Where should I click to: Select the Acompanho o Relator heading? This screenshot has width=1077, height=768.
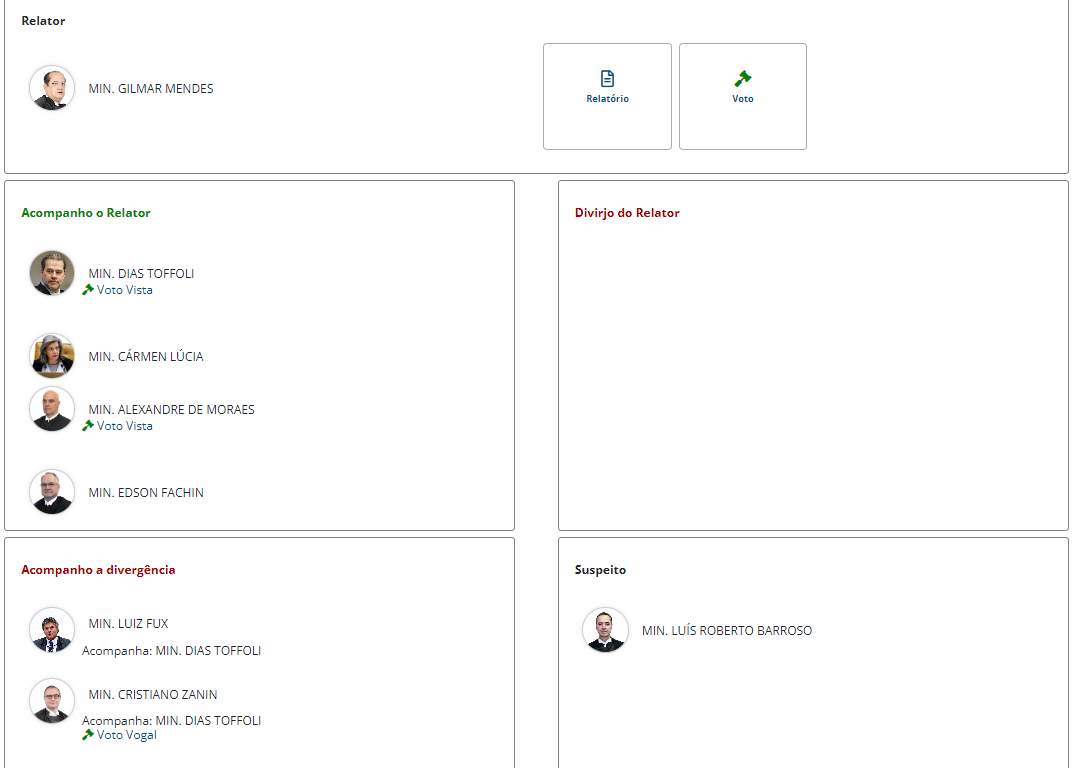point(86,213)
